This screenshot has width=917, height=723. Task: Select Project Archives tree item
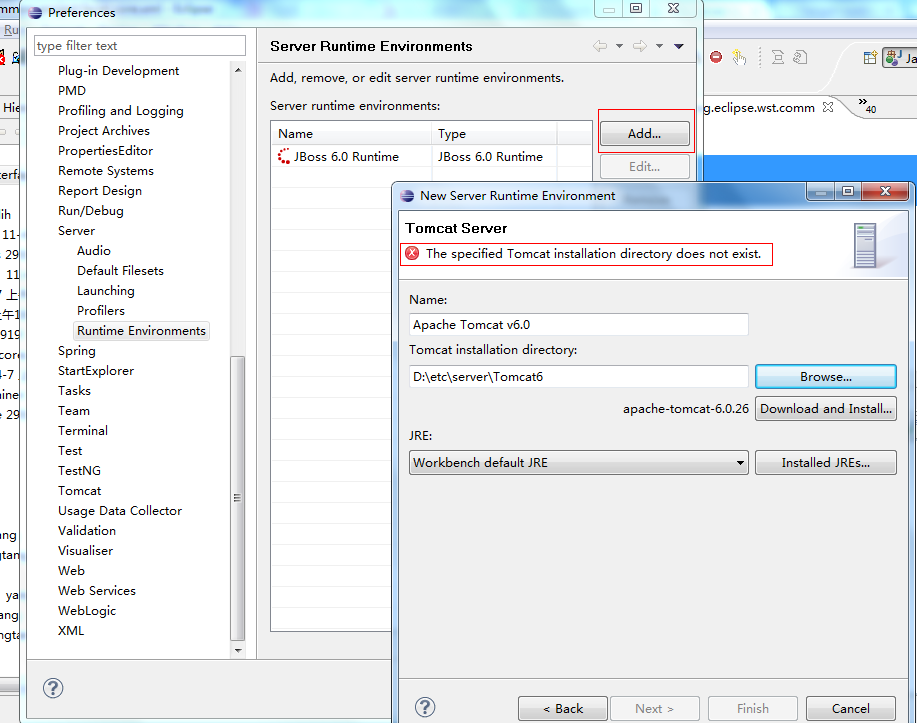(x=104, y=130)
